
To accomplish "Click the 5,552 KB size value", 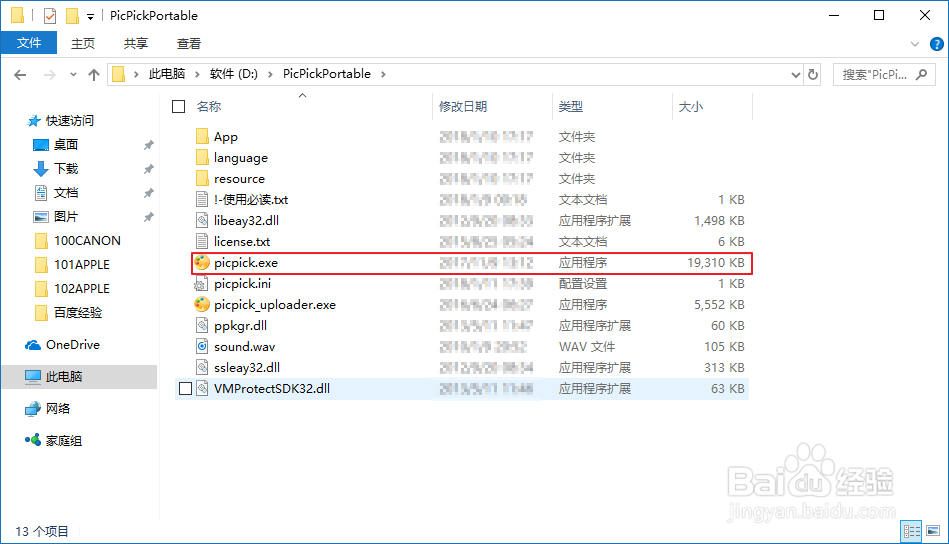I will coord(719,304).
